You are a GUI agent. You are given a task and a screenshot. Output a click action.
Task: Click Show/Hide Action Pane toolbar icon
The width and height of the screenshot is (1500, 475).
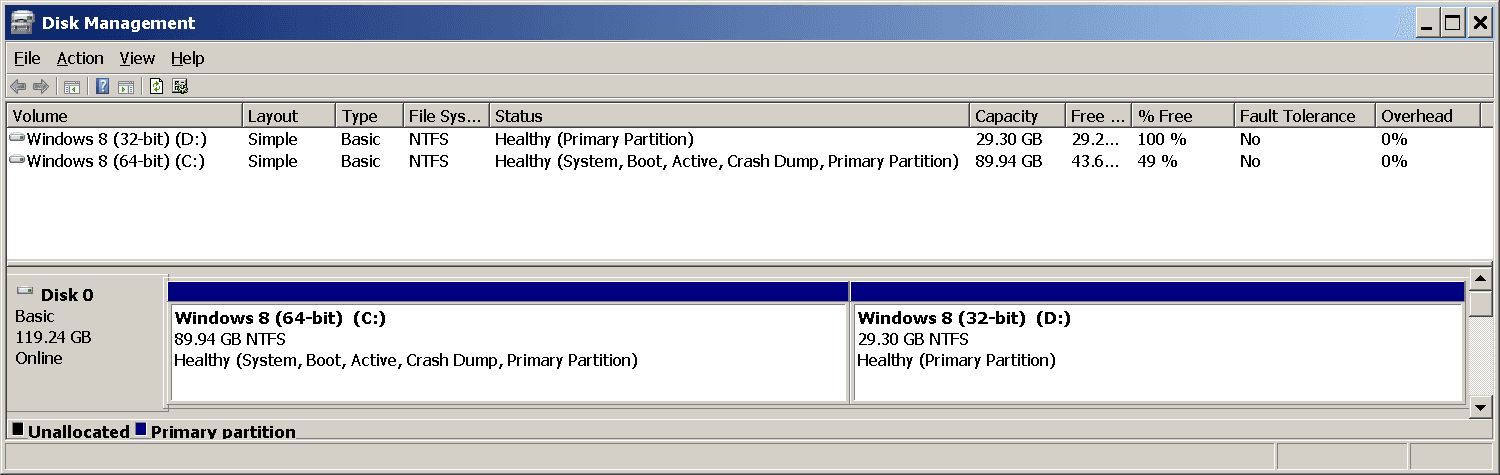pos(126,86)
